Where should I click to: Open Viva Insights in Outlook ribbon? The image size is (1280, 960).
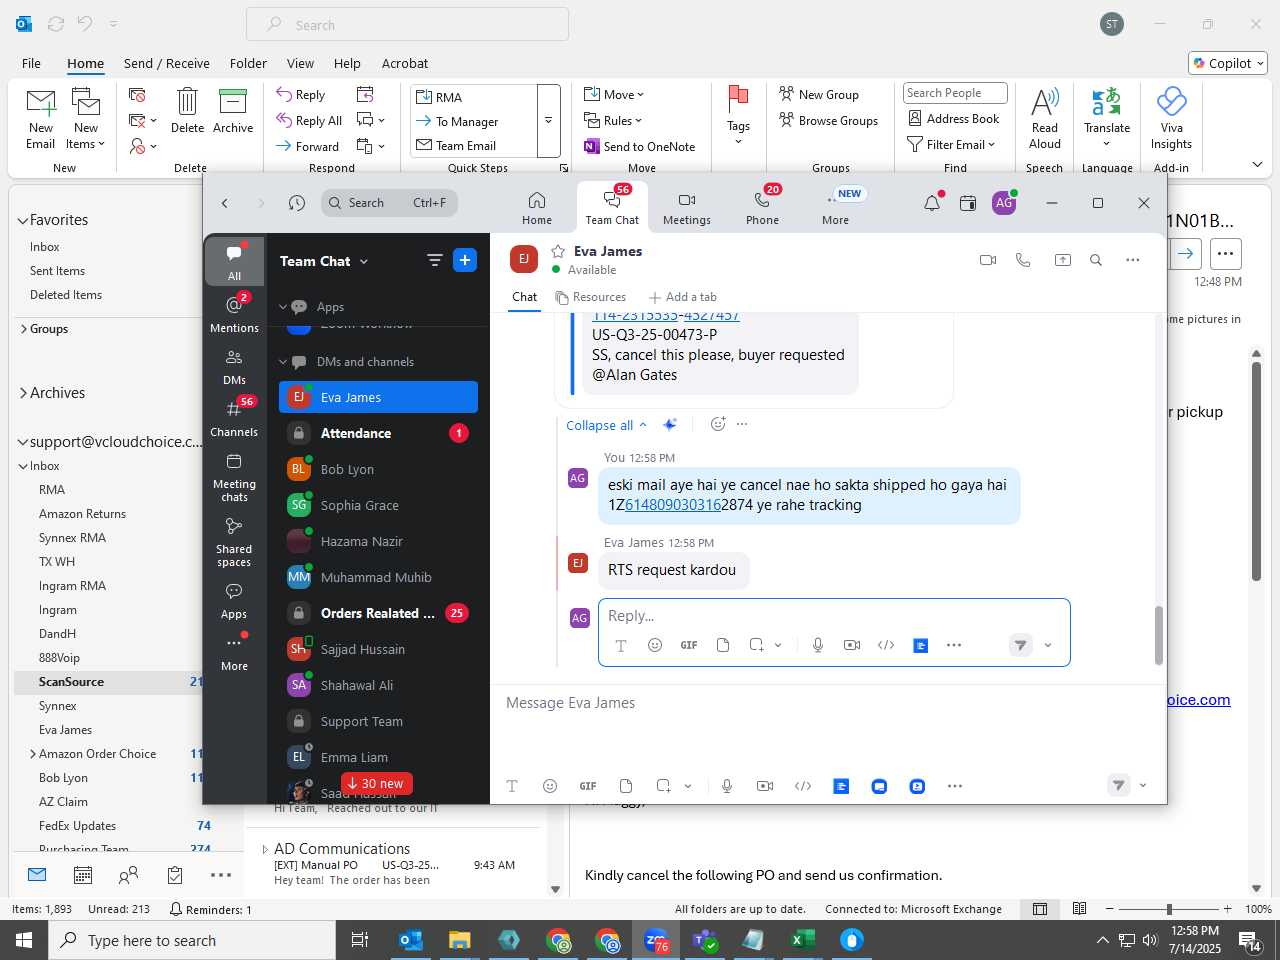tap(1171, 118)
